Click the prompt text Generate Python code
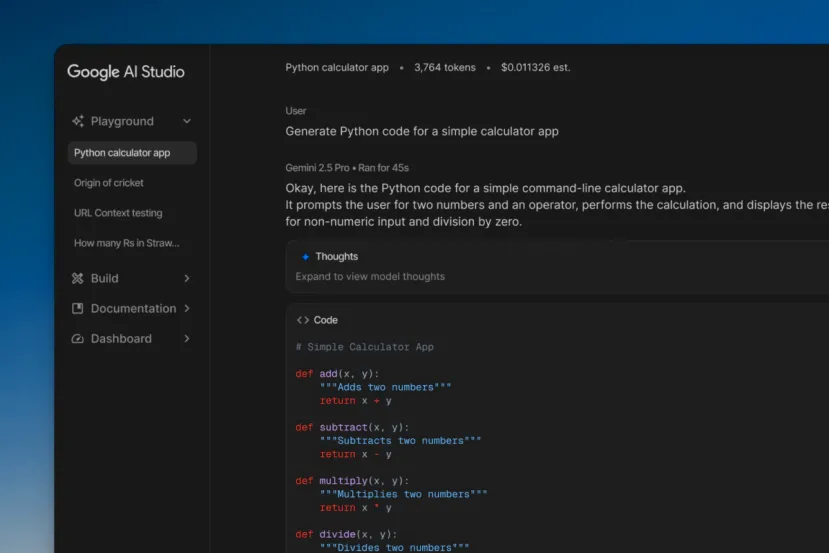The width and height of the screenshot is (829, 553). tap(422, 131)
